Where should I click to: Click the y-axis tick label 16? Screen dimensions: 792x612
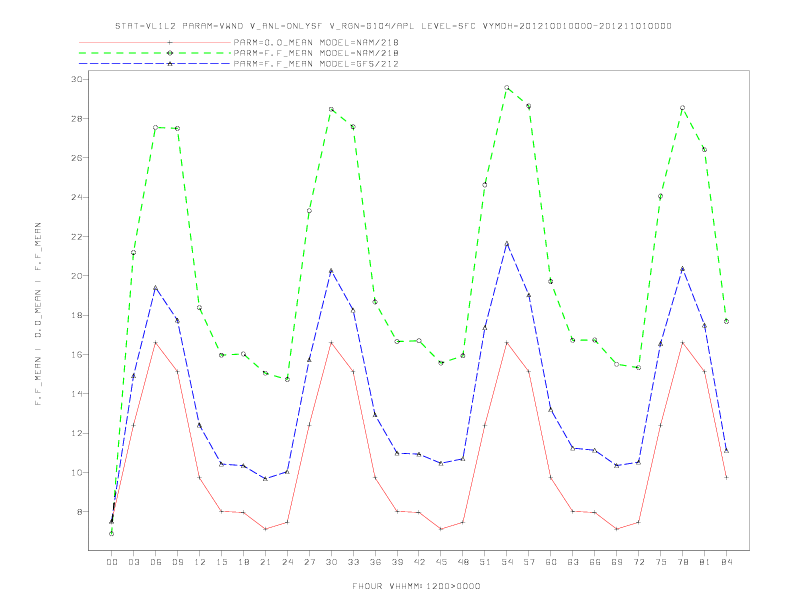77,354
